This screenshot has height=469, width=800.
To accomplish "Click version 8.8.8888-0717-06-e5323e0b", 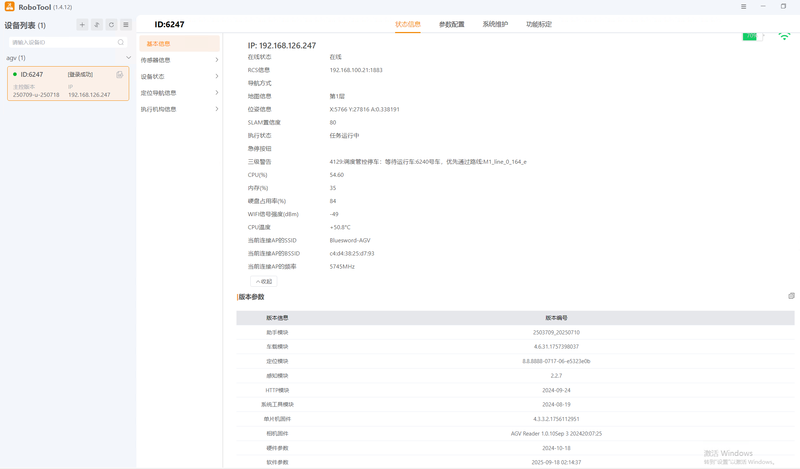I will coord(556,361).
